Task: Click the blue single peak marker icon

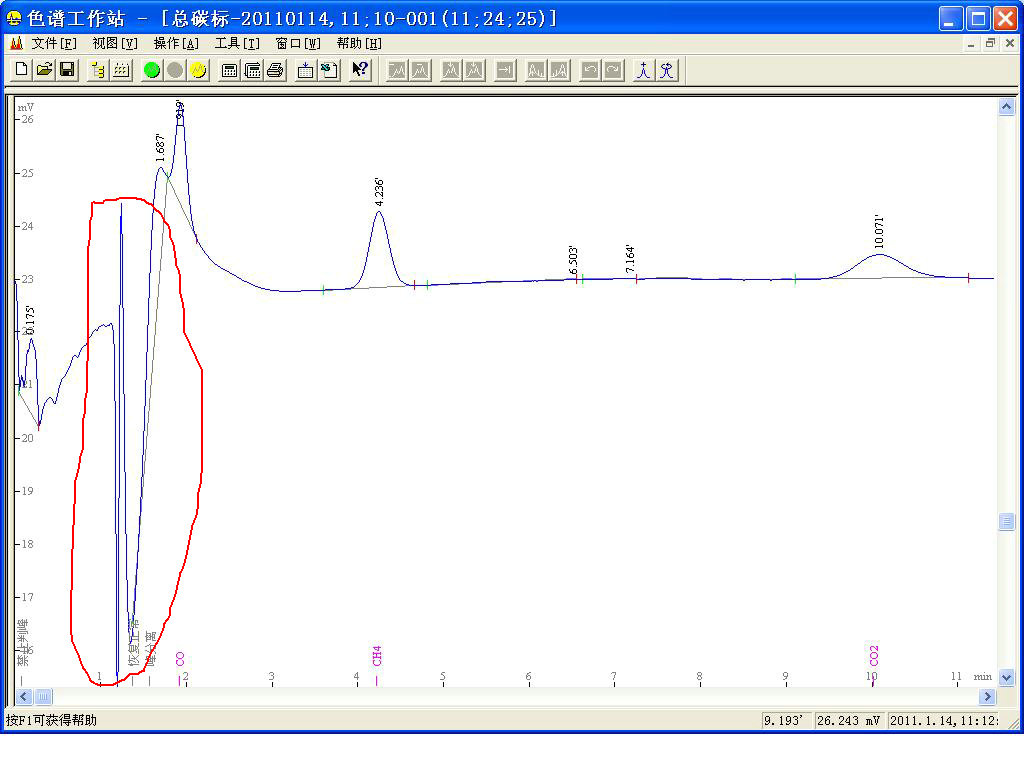Action: pos(644,70)
